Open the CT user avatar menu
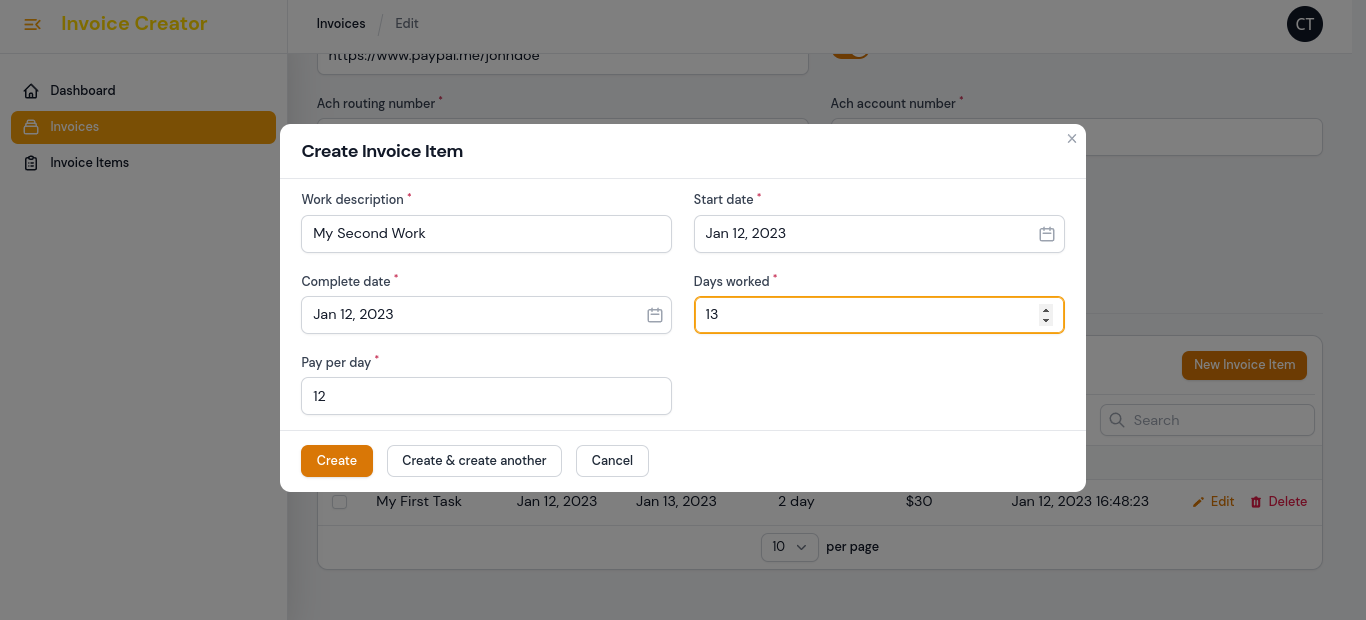Viewport: 1366px width, 620px height. click(1304, 24)
